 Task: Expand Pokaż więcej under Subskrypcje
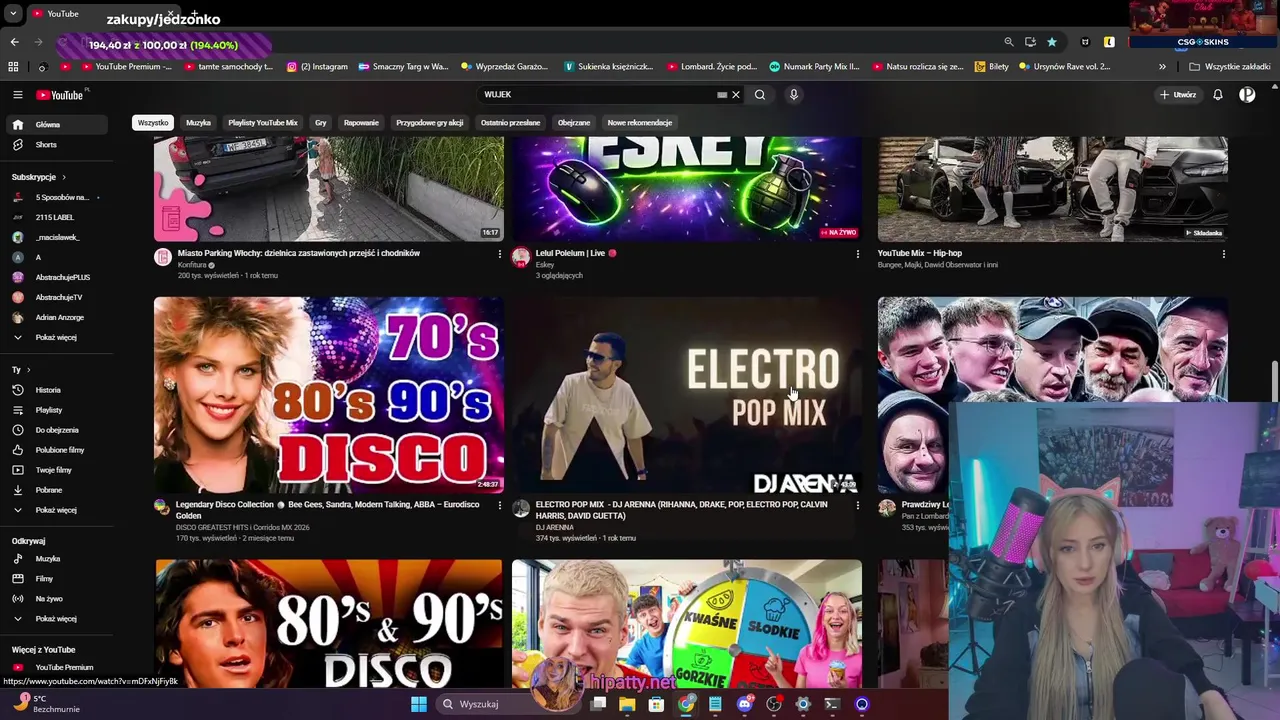tap(56, 337)
